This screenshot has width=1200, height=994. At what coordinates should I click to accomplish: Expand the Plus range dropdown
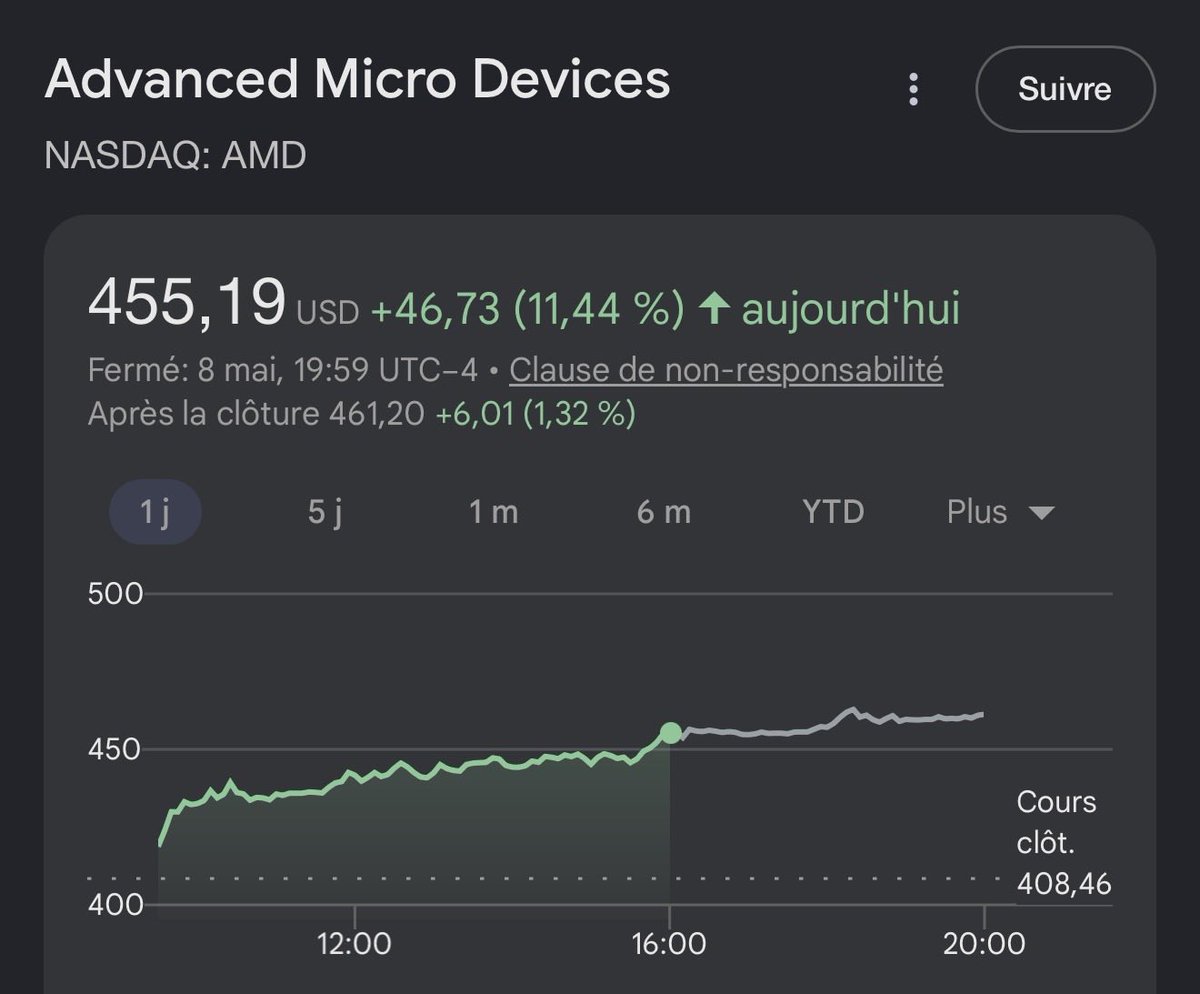click(x=1001, y=512)
